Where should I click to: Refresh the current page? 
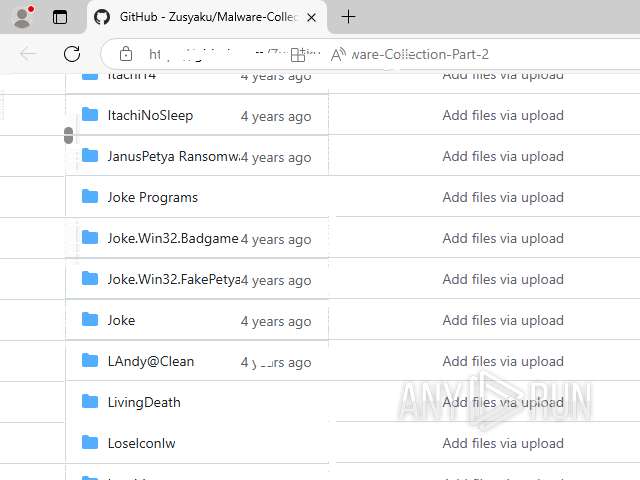[72, 54]
